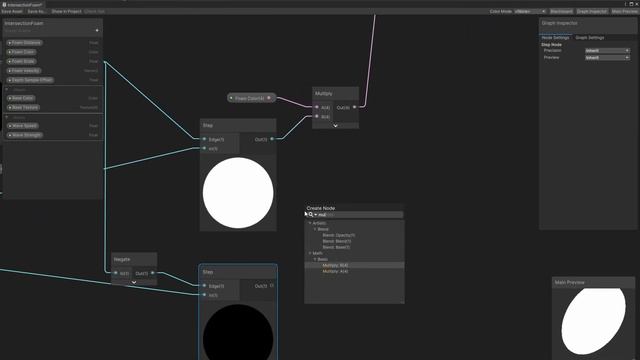Click the Foam Color node output port
640x360 pixels.
coord(269,98)
